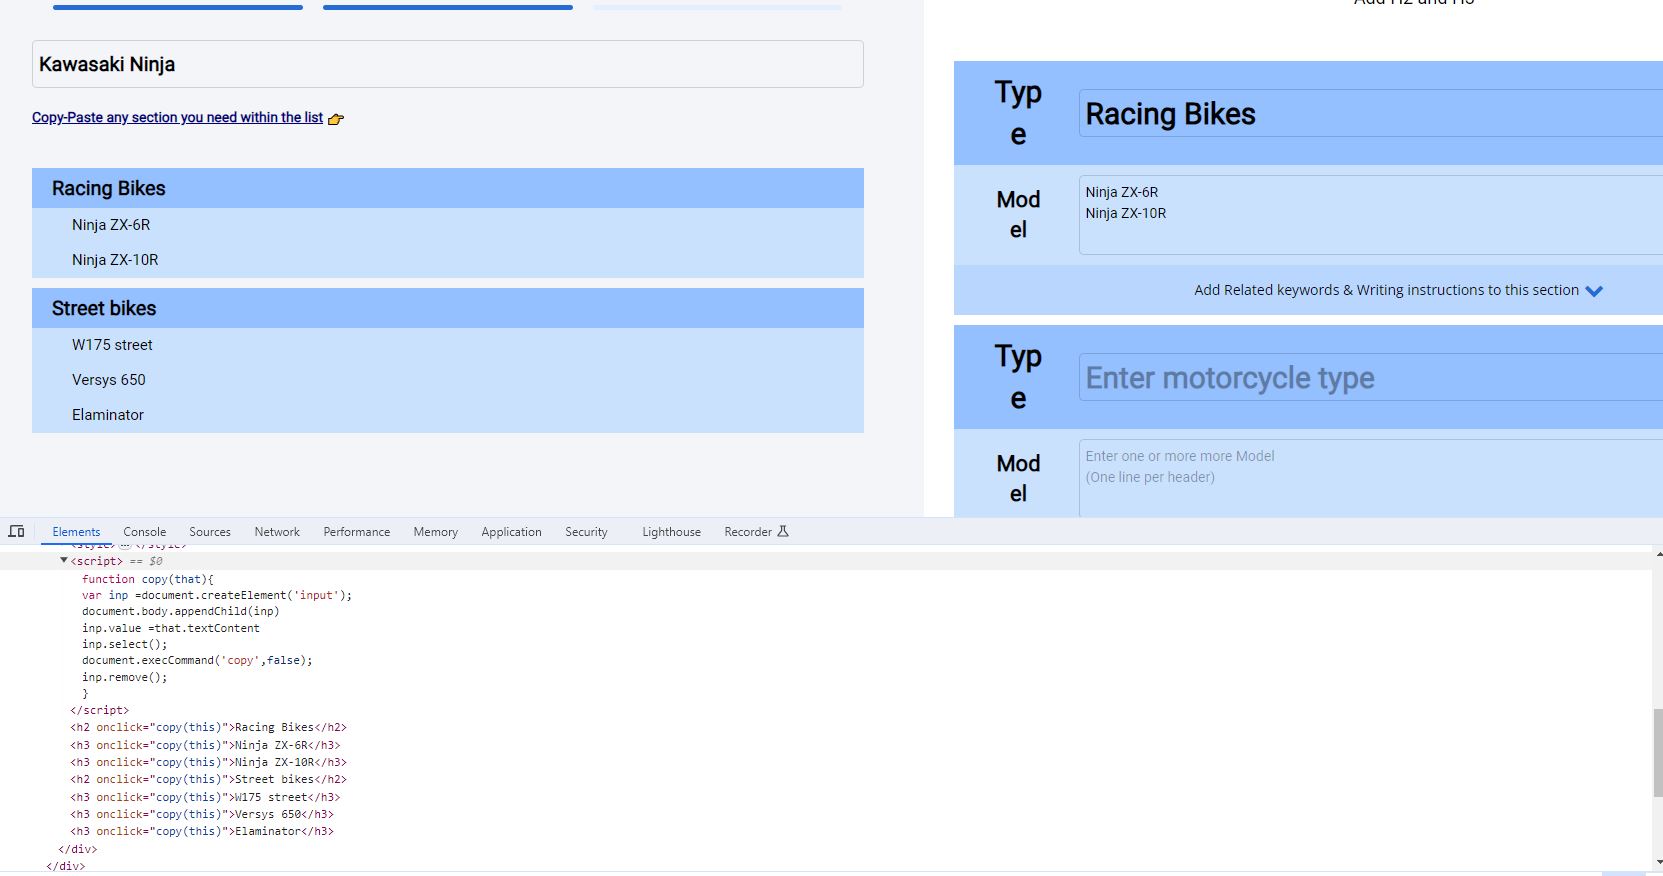Switch to the Memory tab
The image size is (1663, 876).
pos(436,532)
